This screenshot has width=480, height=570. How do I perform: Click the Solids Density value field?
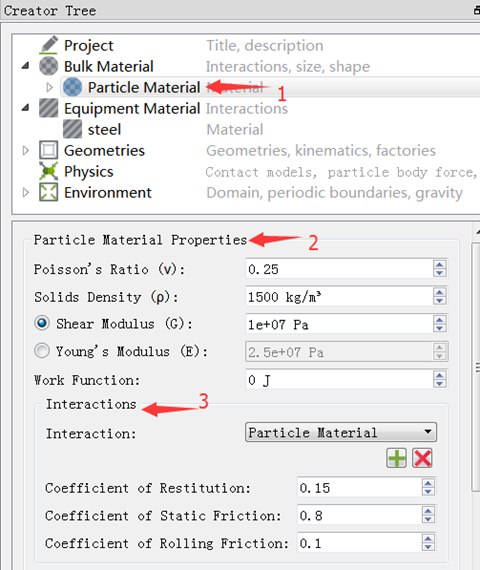coord(339,297)
